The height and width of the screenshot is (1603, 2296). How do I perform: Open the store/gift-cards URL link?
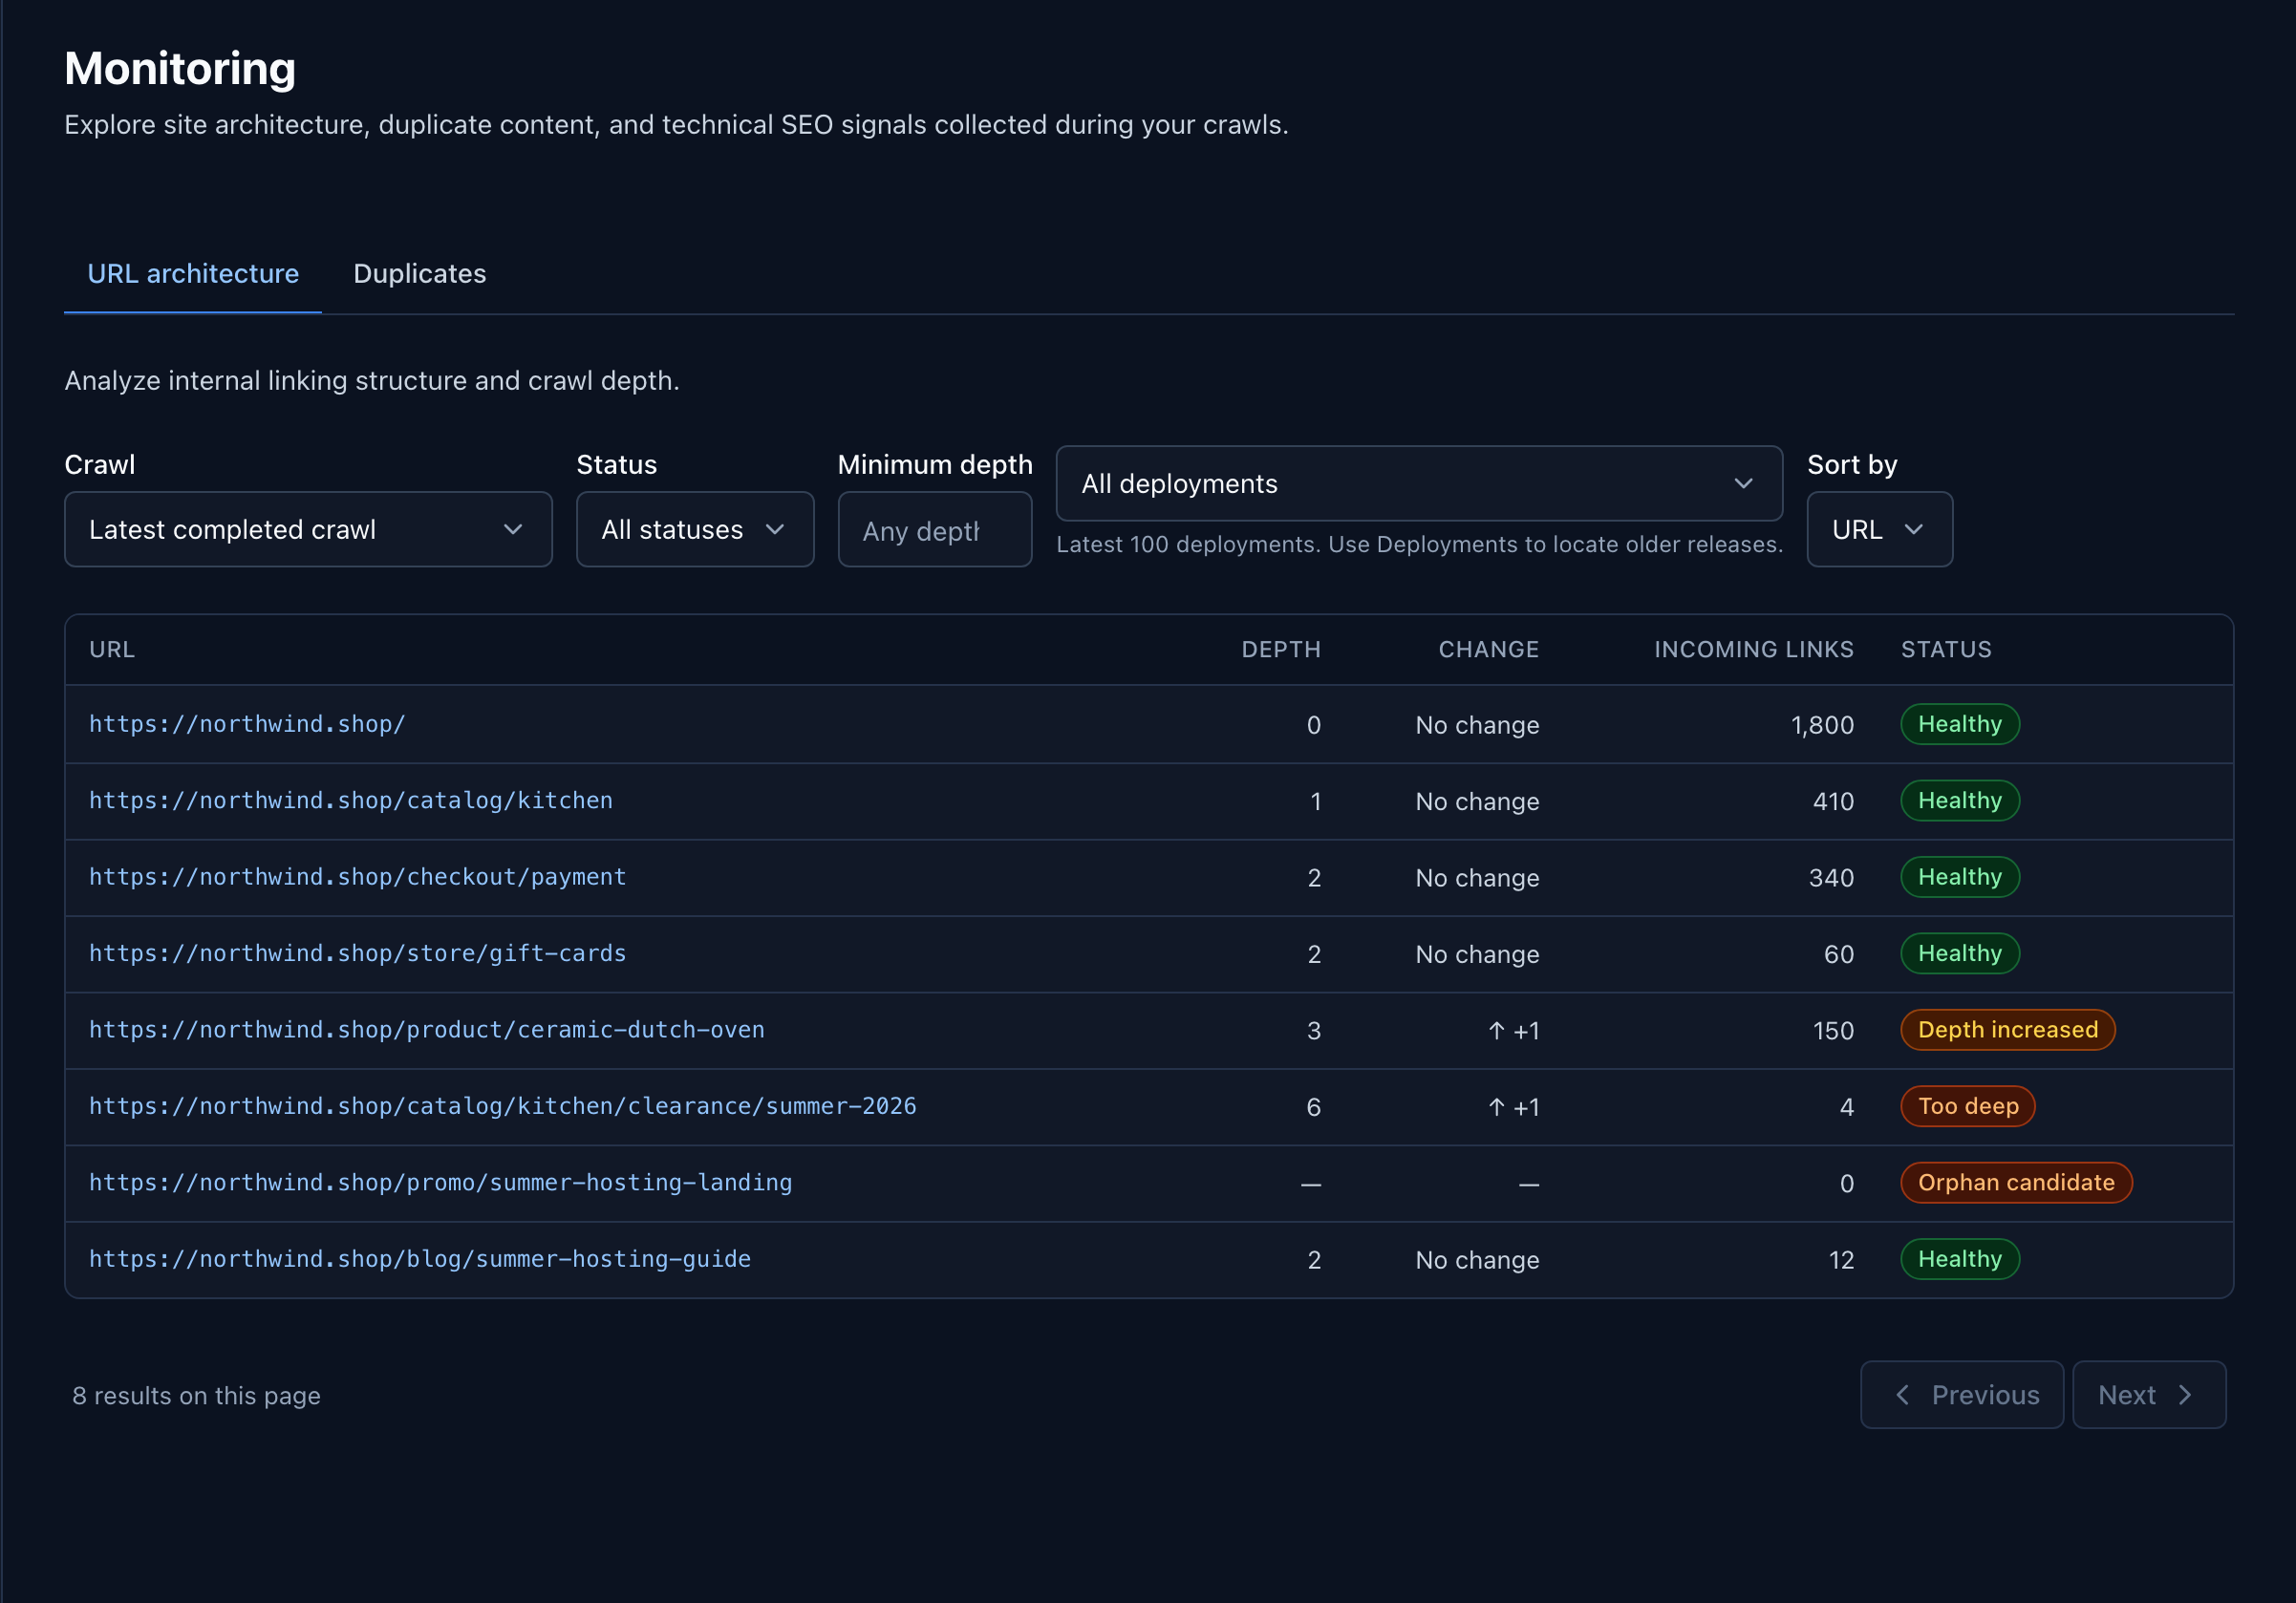[358, 953]
